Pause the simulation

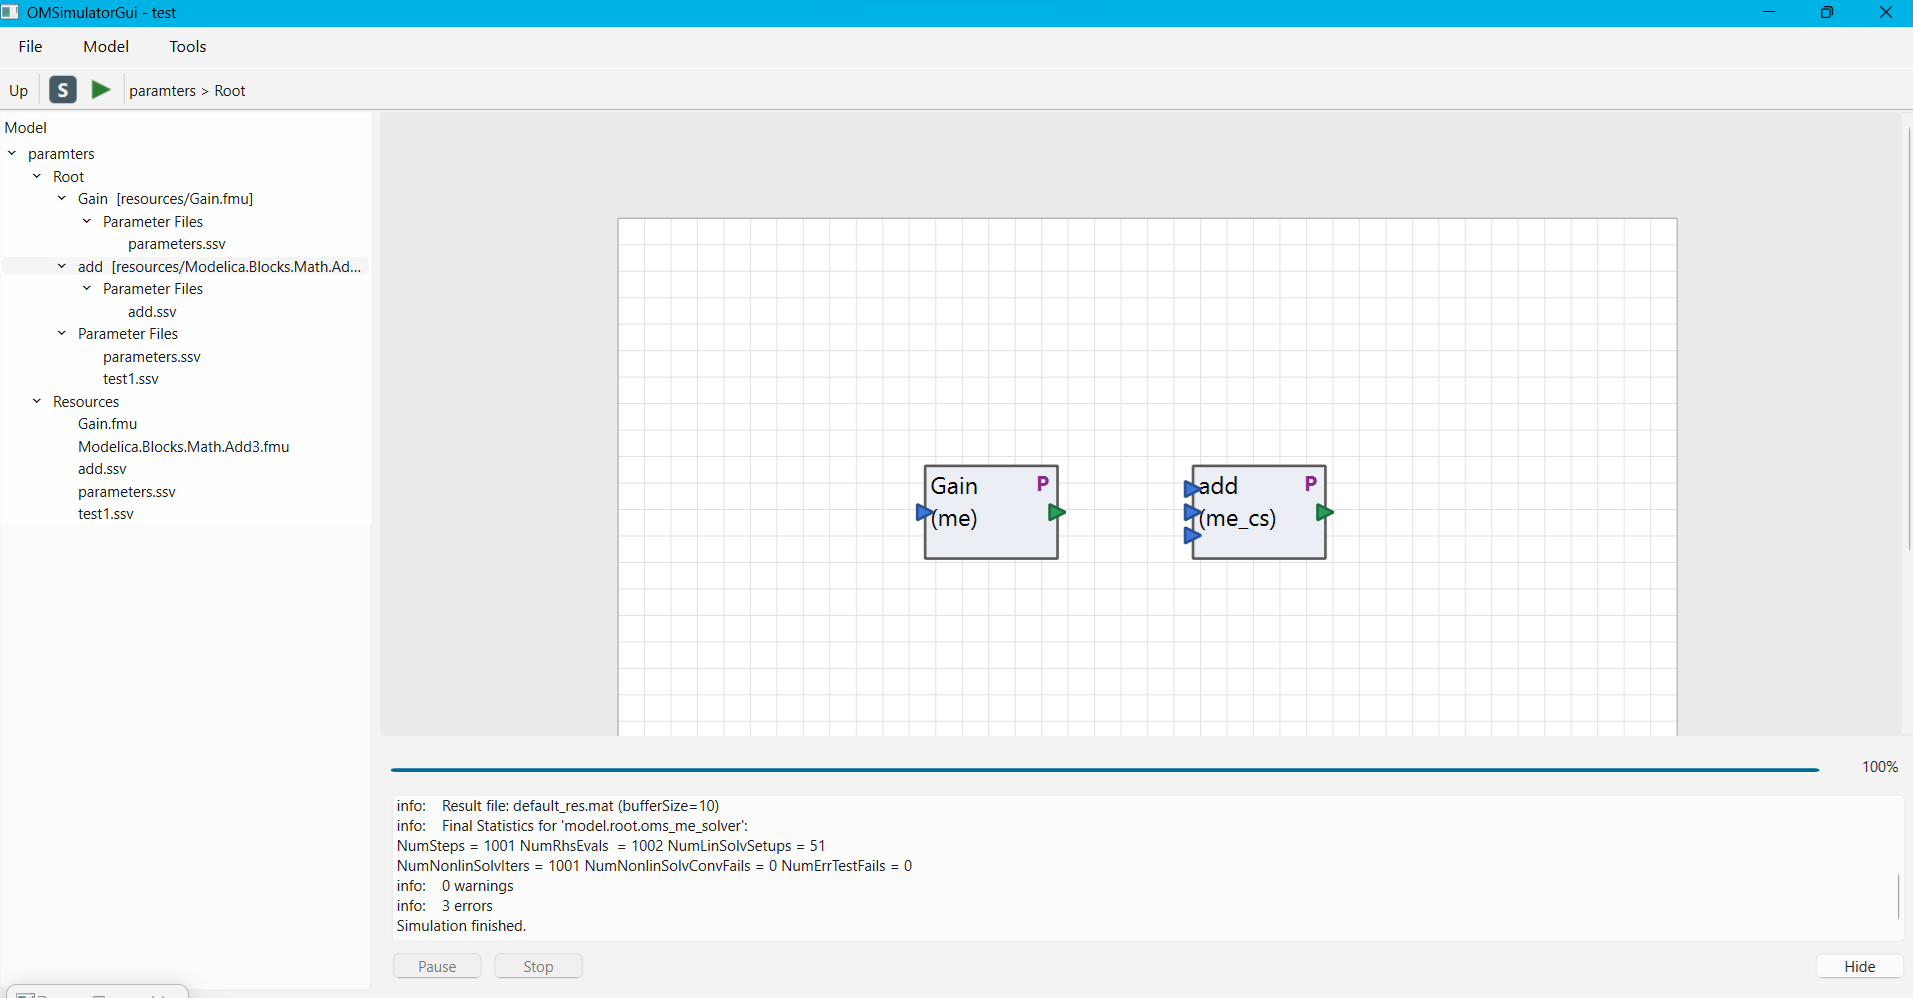coord(437,966)
